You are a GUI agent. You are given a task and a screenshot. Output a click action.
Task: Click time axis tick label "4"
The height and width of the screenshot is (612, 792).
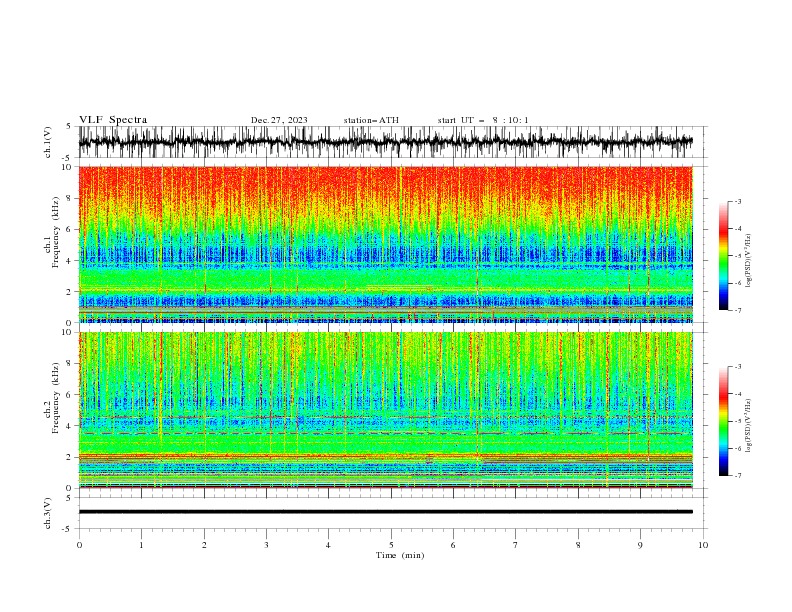point(328,545)
